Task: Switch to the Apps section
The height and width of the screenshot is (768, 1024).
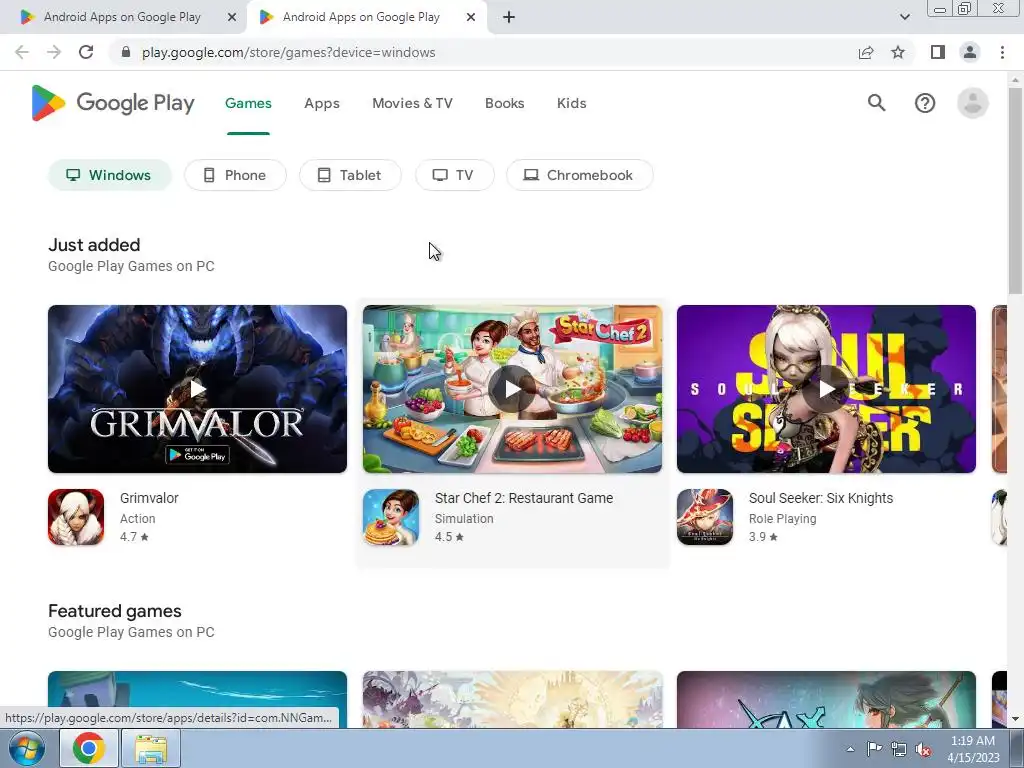Action: pyautogui.click(x=322, y=103)
